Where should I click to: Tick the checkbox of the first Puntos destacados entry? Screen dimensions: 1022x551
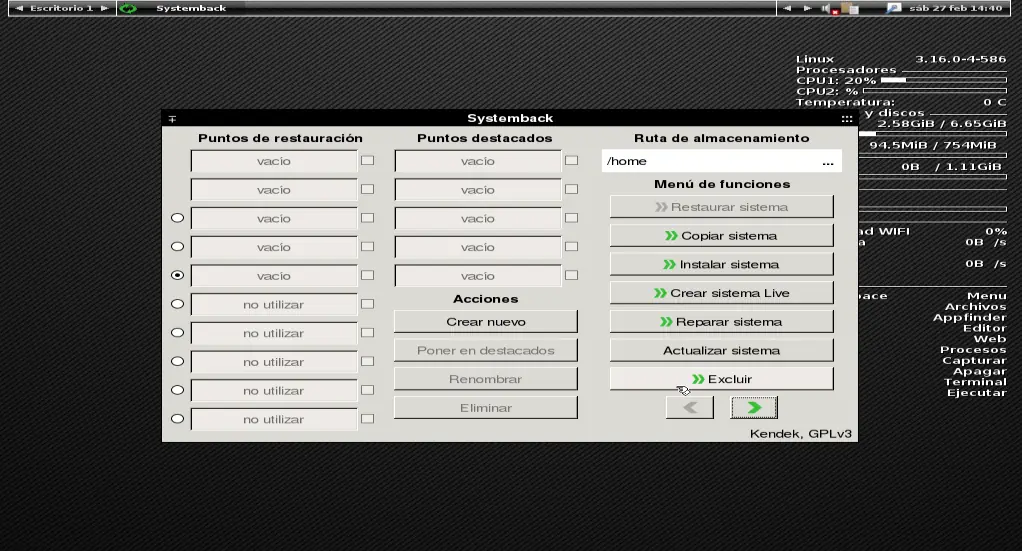pyautogui.click(x=572, y=160)
